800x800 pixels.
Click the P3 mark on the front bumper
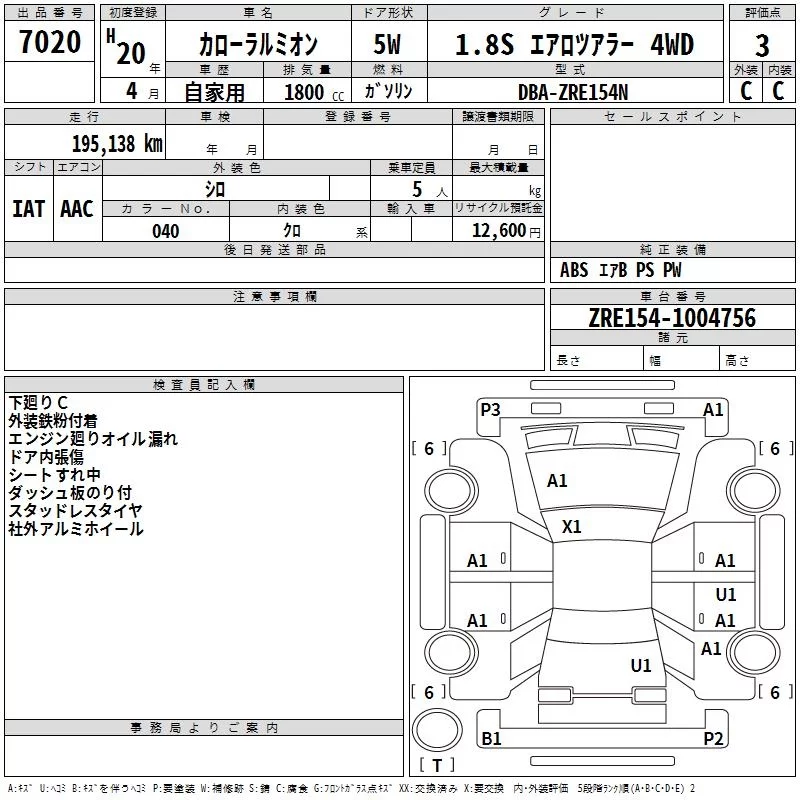coord(490,410)
